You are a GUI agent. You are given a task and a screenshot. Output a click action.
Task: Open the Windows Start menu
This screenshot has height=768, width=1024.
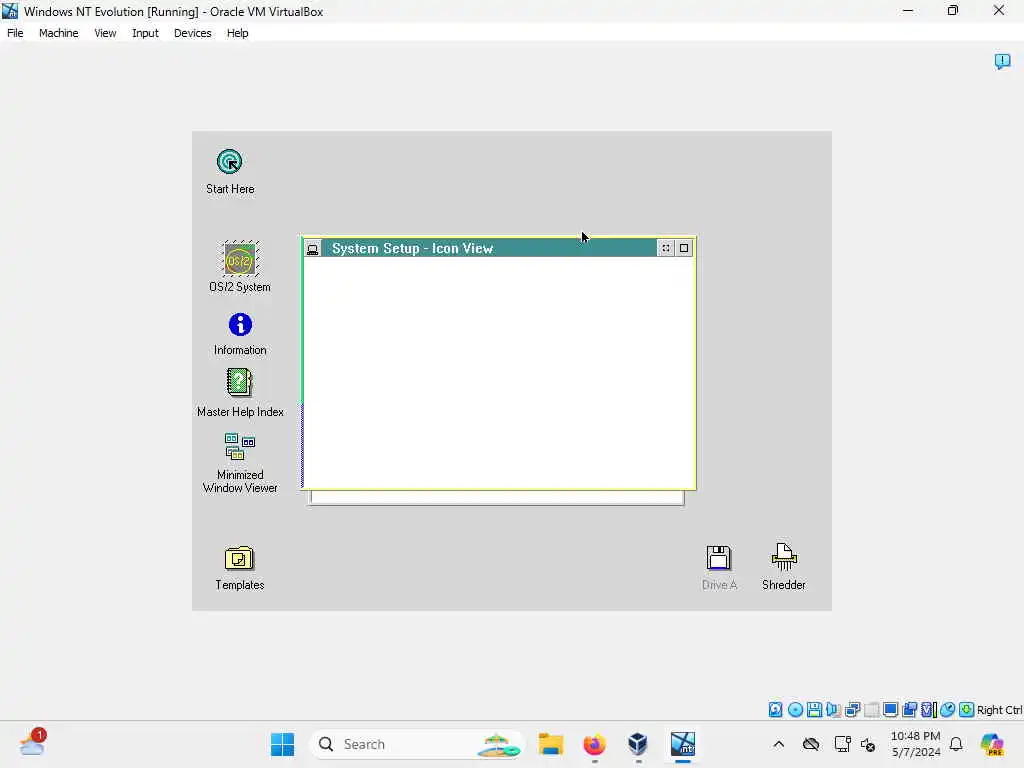(283, 744)
